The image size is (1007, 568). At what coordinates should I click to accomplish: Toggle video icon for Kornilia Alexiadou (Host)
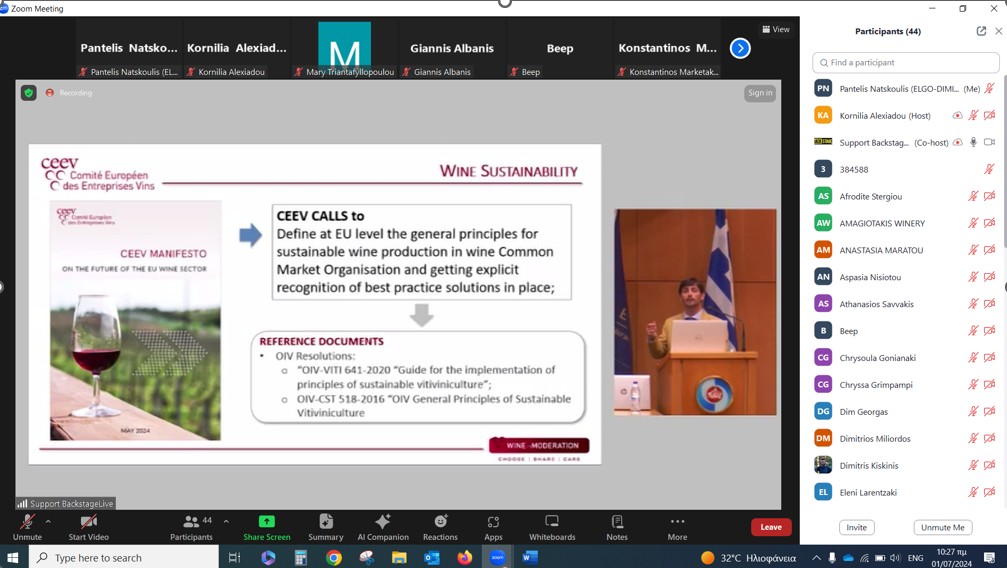990,116
